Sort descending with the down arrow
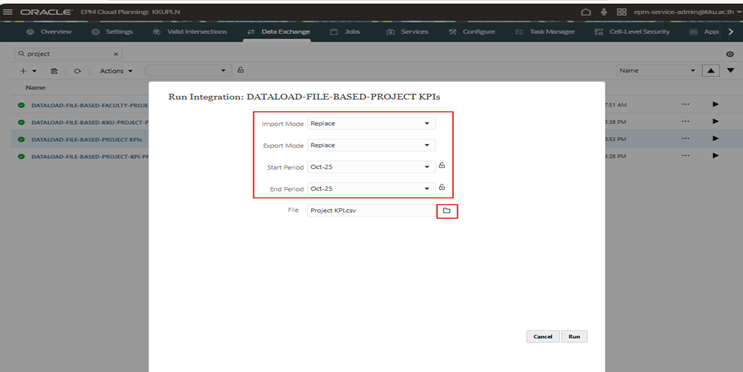Image resolution: width=743 pixels, height=372 pixels. (731, 70)
